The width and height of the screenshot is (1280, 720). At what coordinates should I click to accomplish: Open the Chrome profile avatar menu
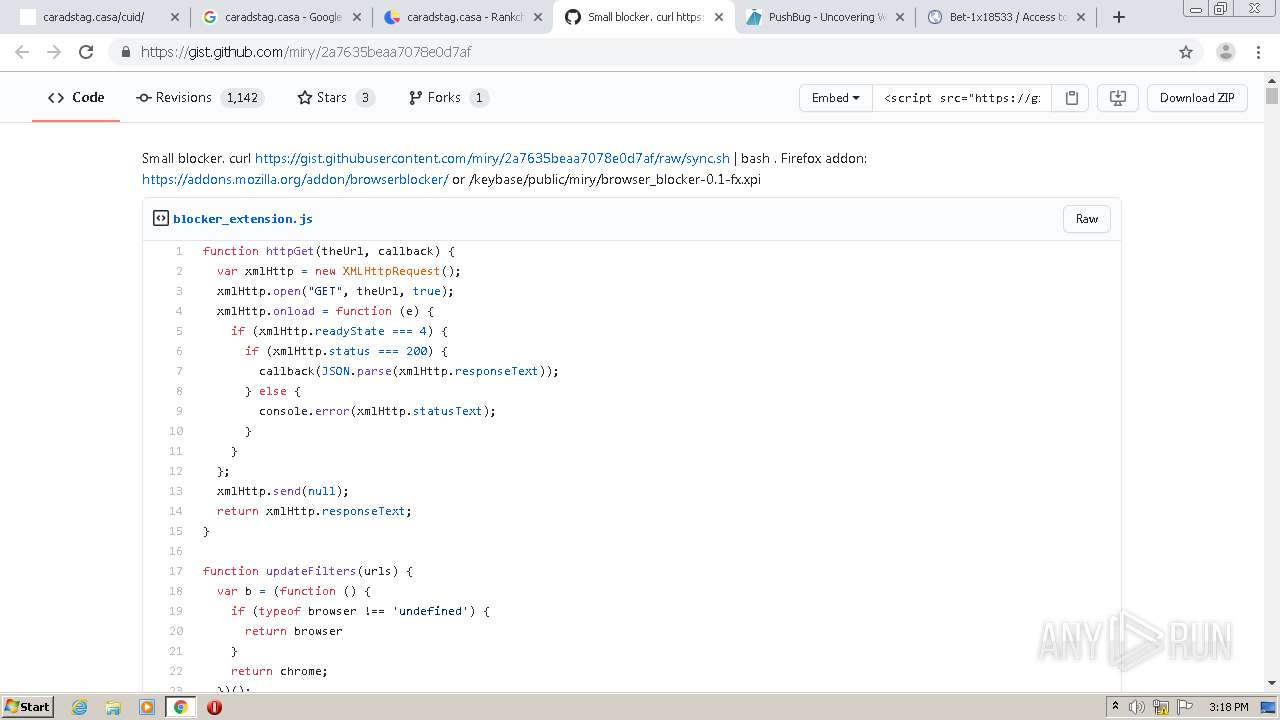(1225, 52)
